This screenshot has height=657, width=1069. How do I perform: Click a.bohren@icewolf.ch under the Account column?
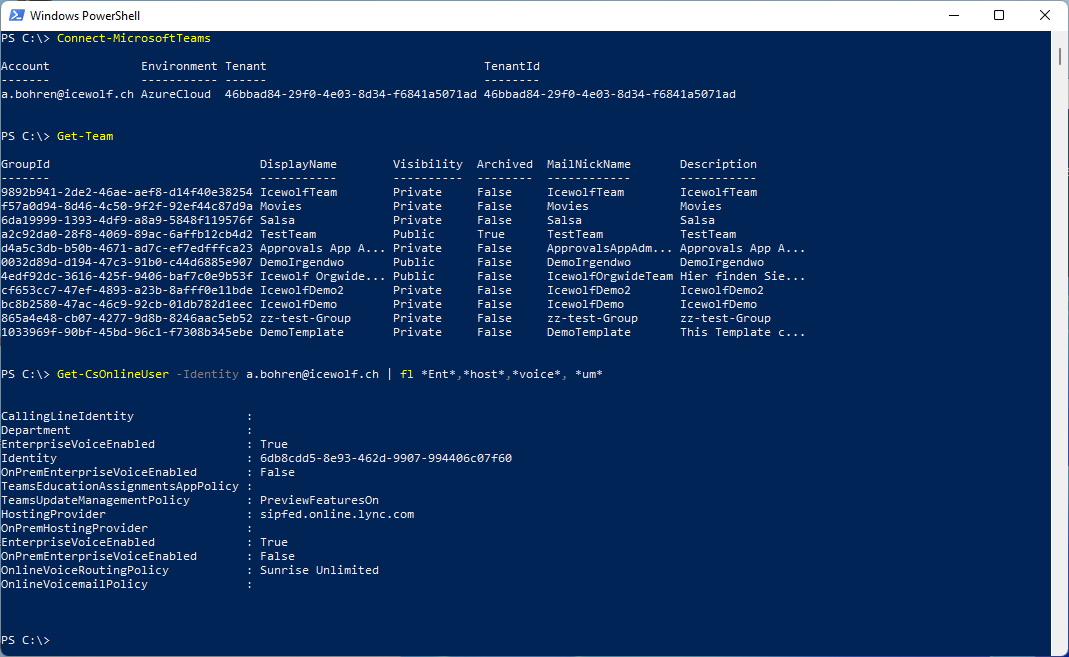tap(67, 94)
